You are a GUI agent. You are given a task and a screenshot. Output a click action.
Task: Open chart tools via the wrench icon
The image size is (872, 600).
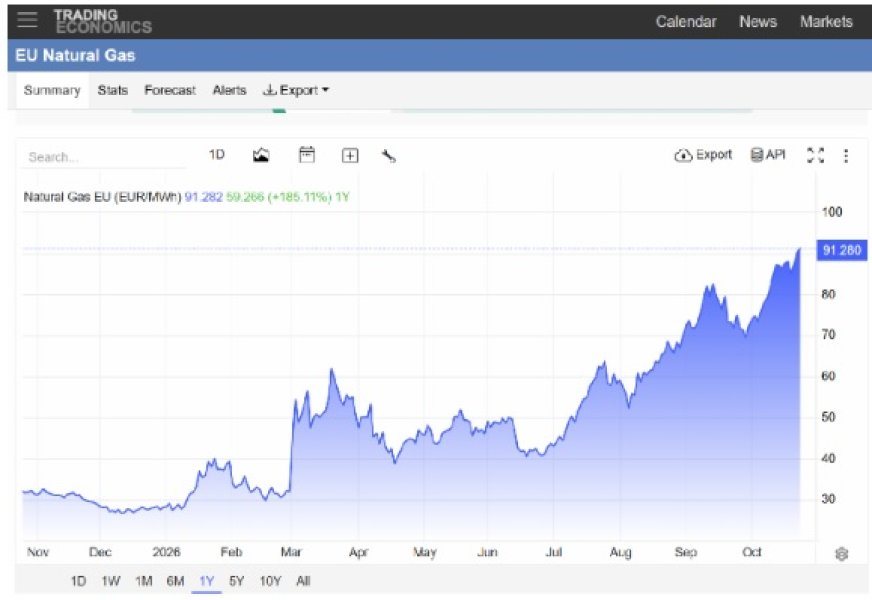[x=389, y=156]
